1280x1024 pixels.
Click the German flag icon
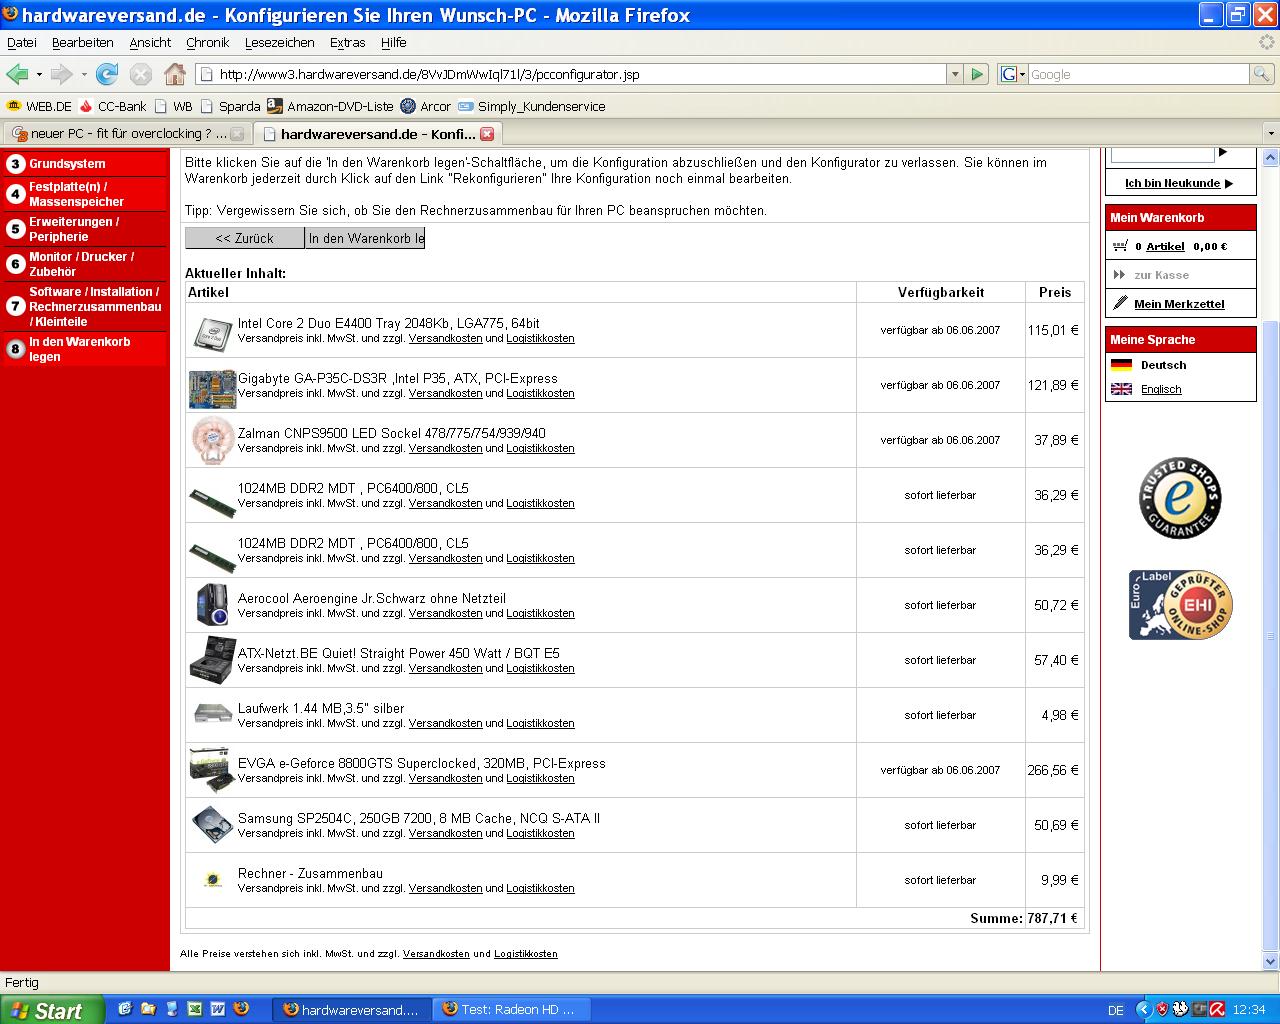pos(1122,365)
